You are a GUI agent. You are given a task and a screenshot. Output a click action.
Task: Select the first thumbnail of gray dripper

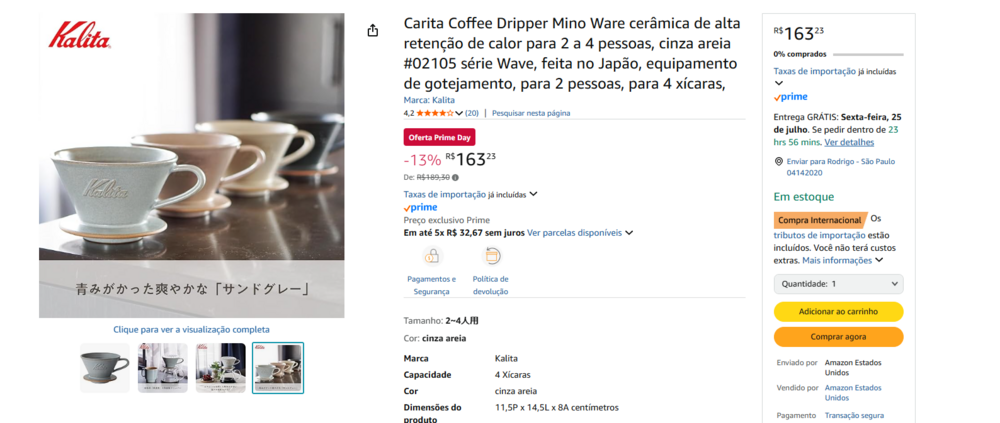pos(105,367)
